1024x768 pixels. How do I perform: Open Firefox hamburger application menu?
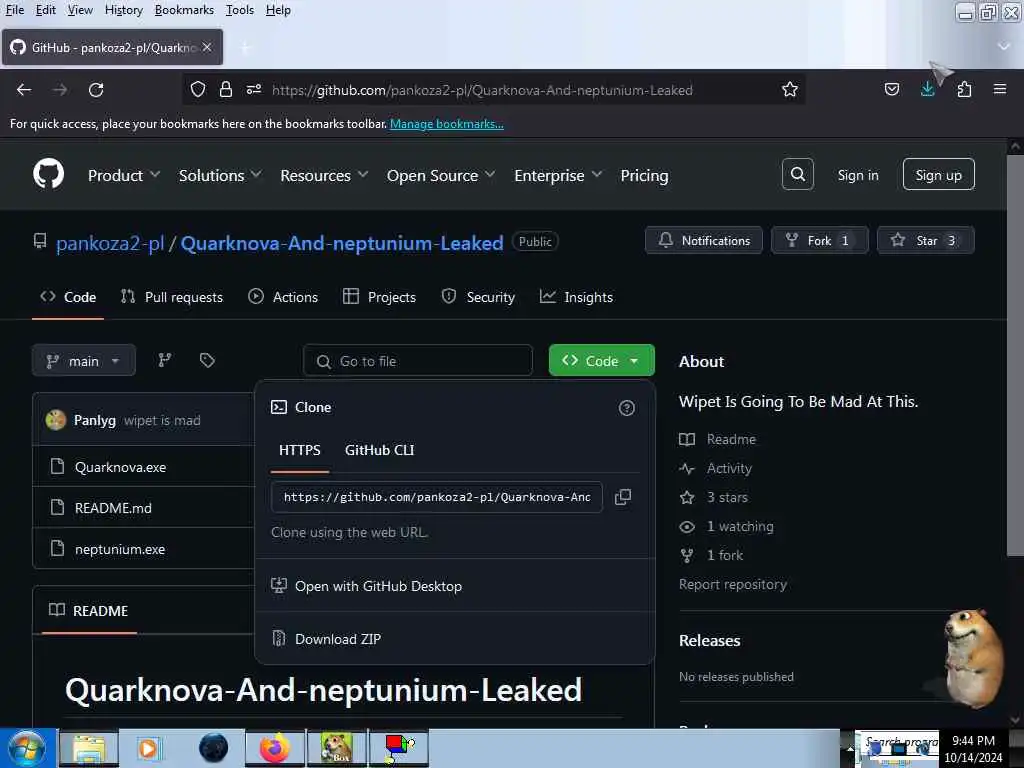1000,89
